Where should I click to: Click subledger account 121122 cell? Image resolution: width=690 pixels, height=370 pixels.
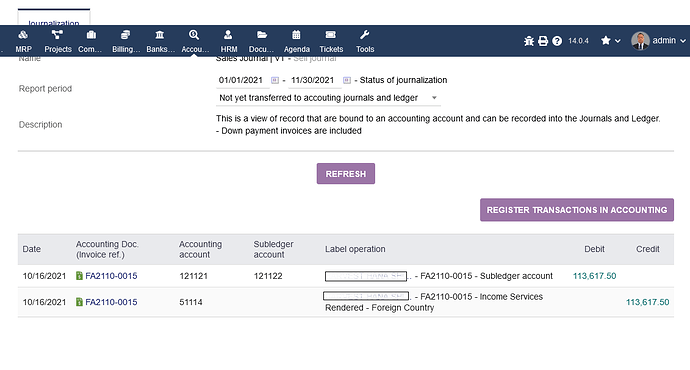pos(268,276)
